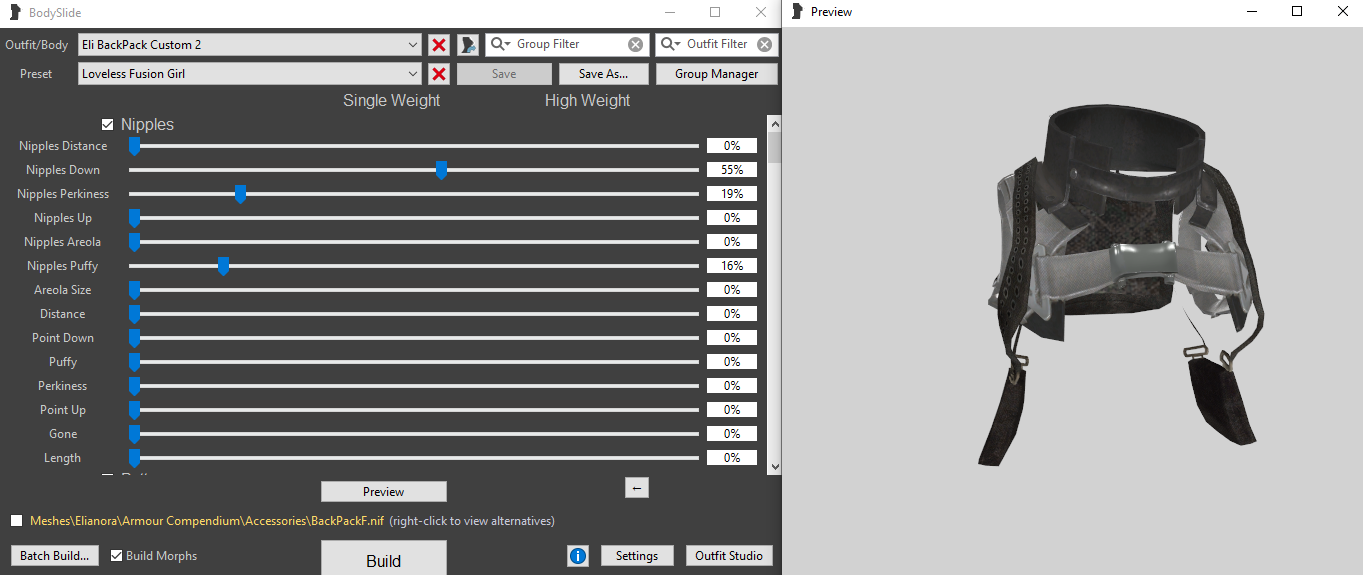Click the High Weight column header

pos(588,100)
